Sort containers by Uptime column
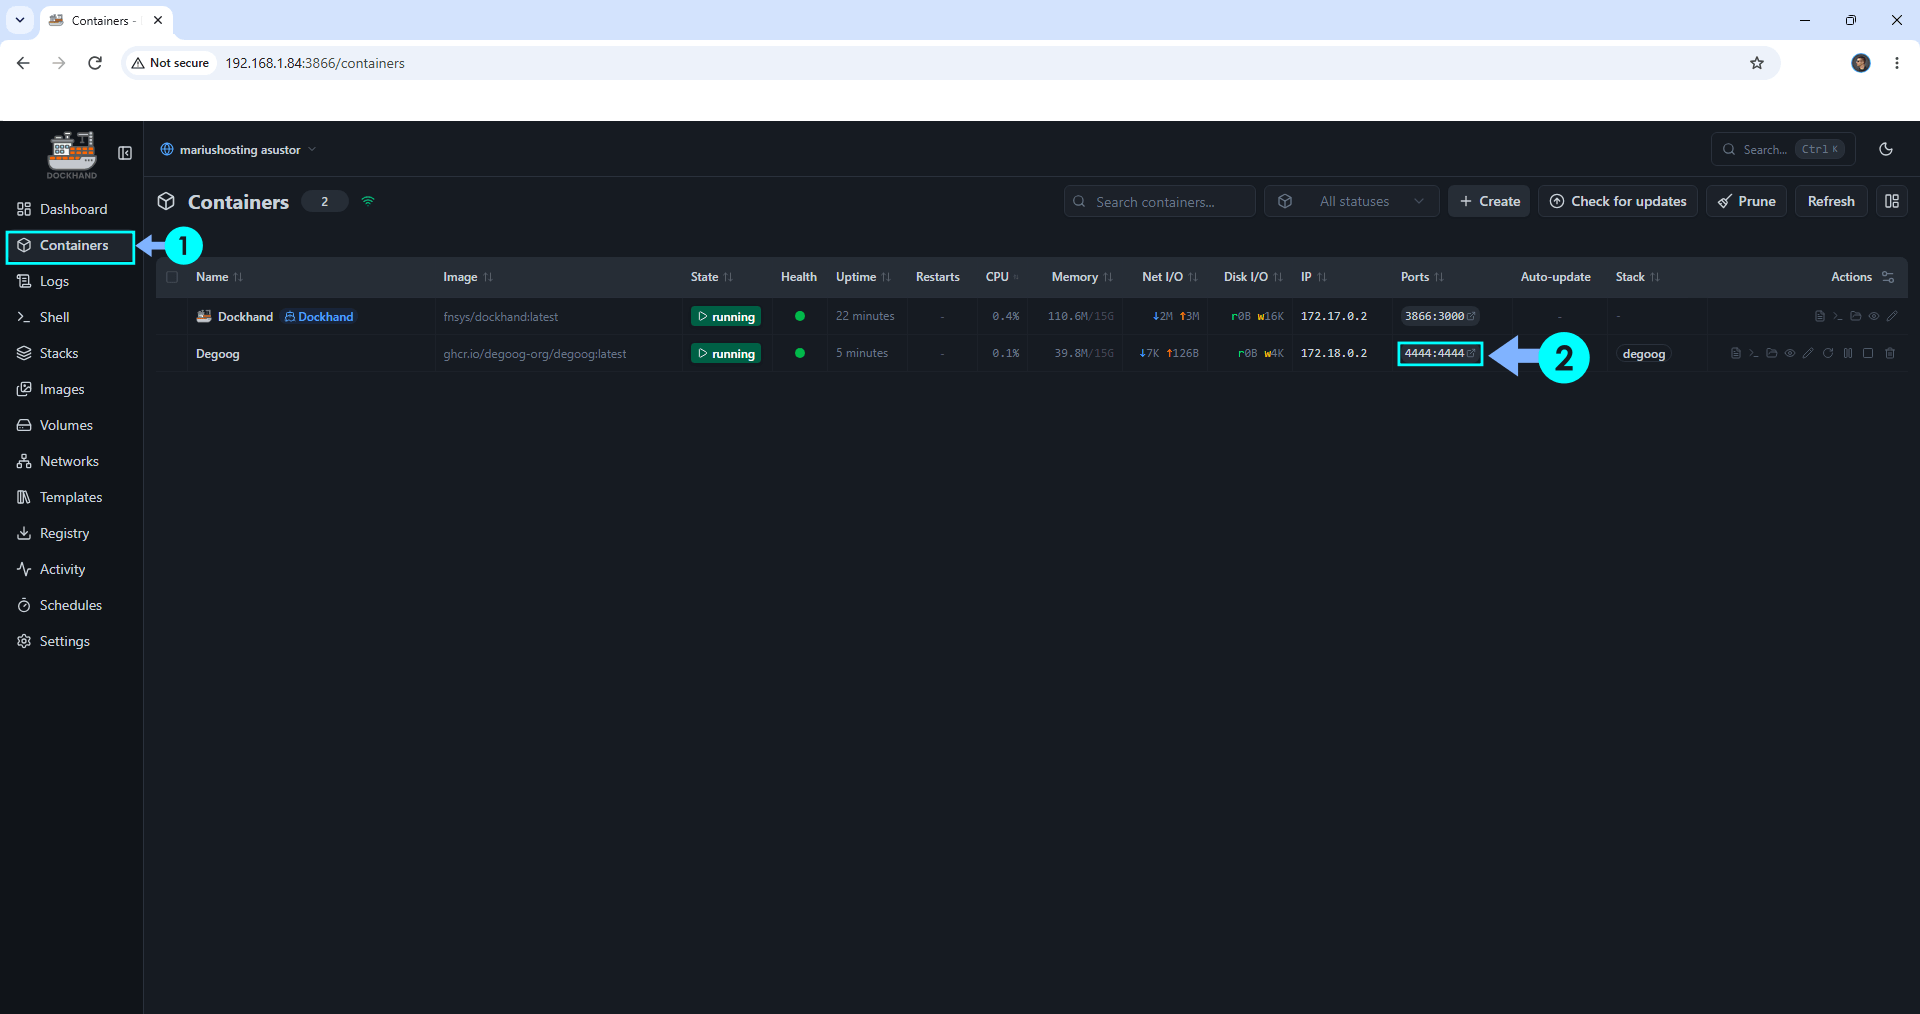This screenshot has width=1920, height=1014. pos(863,277)
